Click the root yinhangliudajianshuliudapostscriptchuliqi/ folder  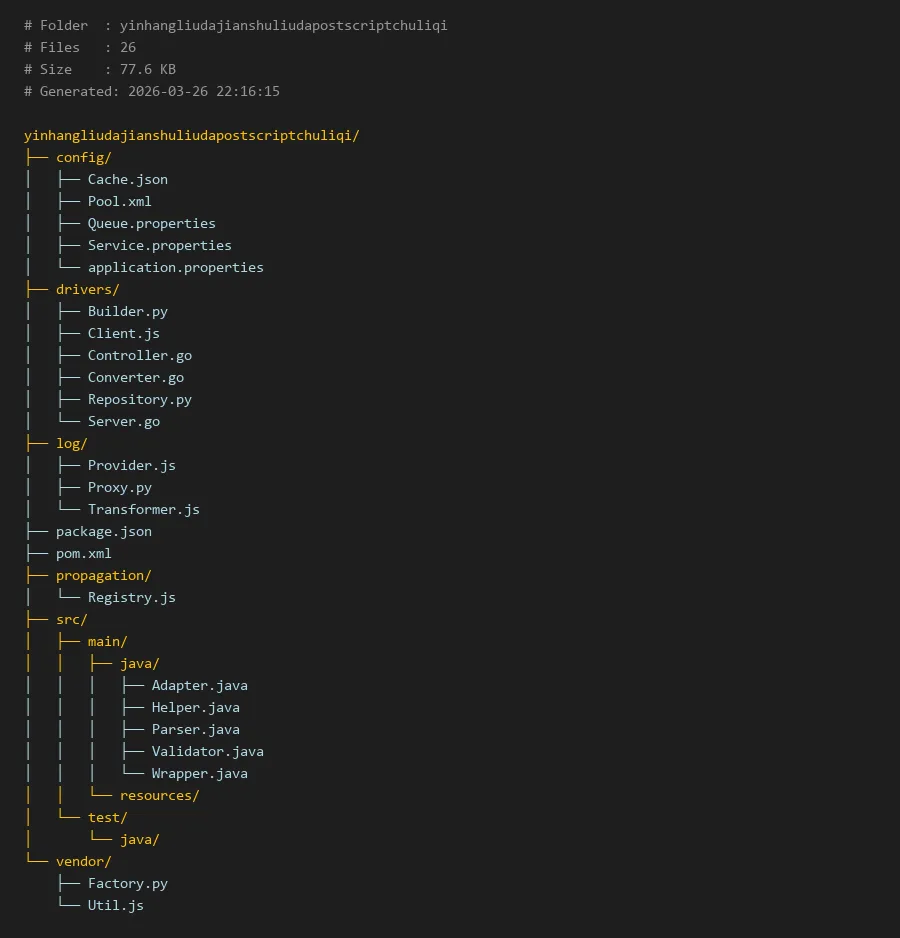[191, 136]
